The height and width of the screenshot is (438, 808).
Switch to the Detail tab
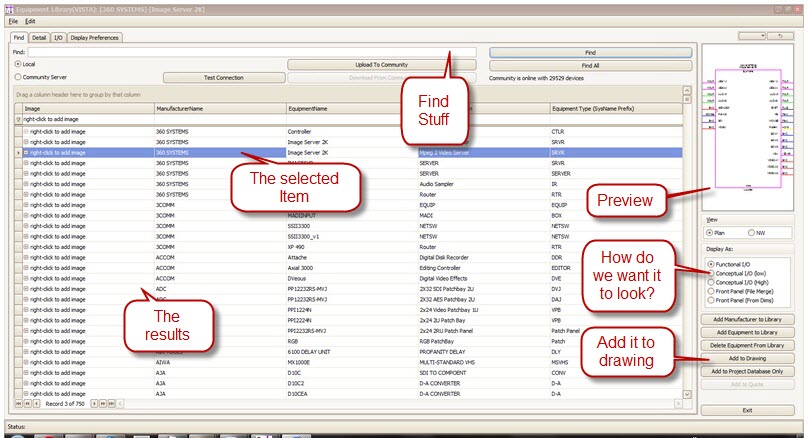point(39,38)
